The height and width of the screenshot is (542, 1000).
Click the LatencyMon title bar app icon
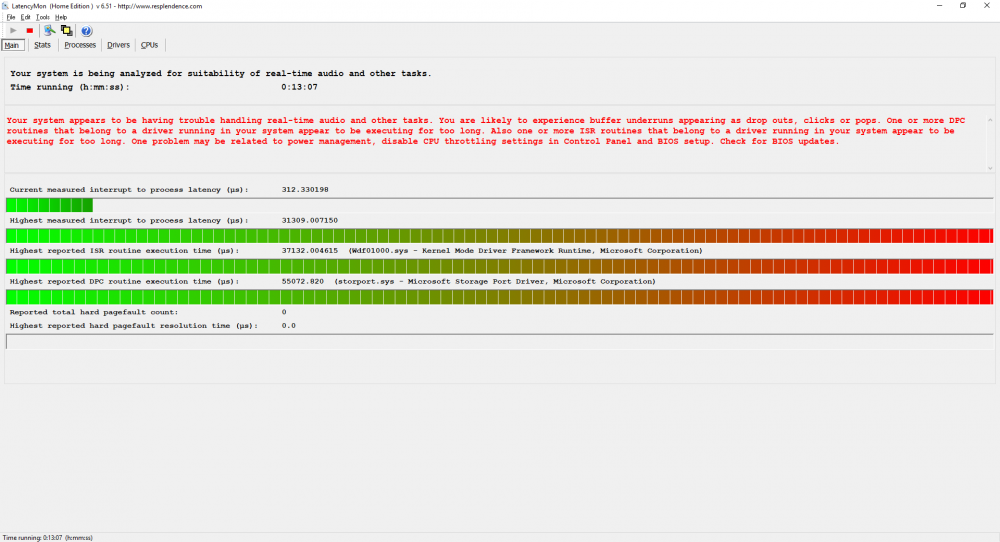tap(6, 6)
